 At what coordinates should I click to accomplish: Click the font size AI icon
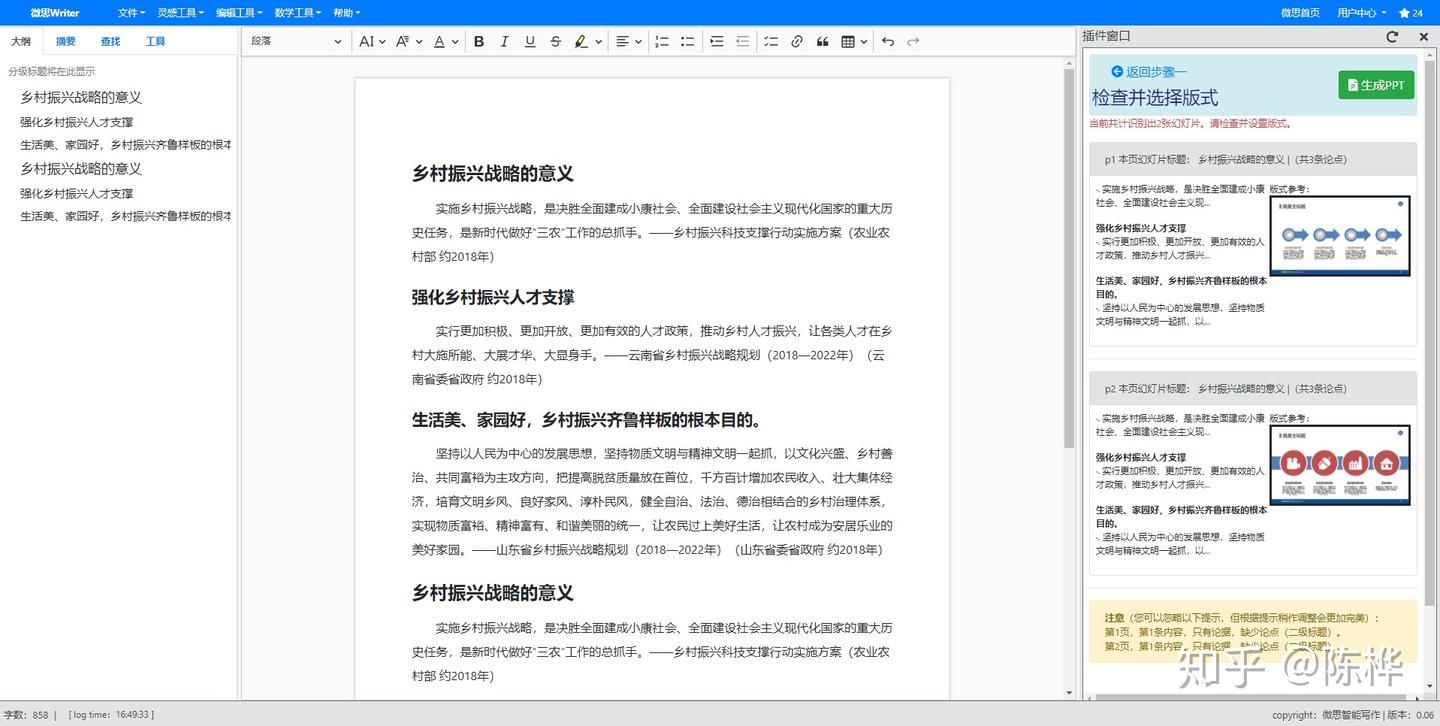[x=366, y=41]
